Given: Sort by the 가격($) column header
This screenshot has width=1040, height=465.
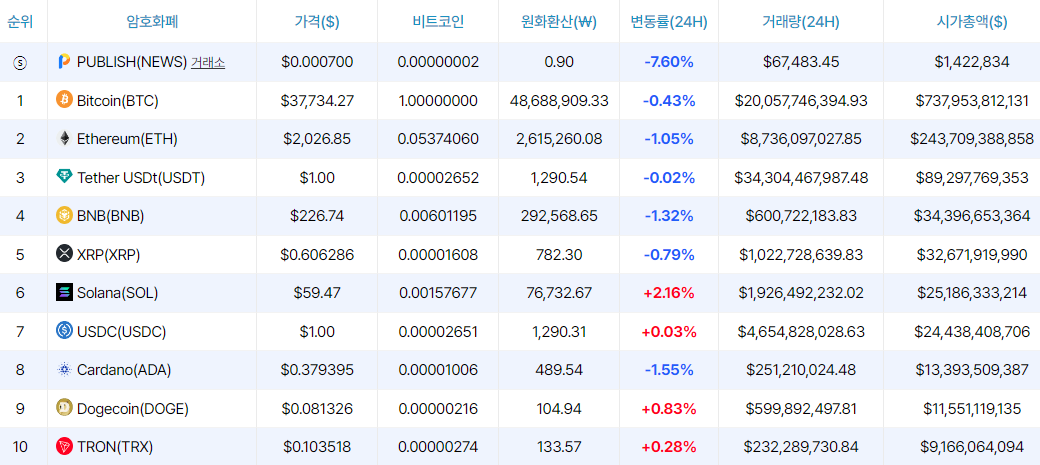Looking at the screenshot, I should coord(317,21).
